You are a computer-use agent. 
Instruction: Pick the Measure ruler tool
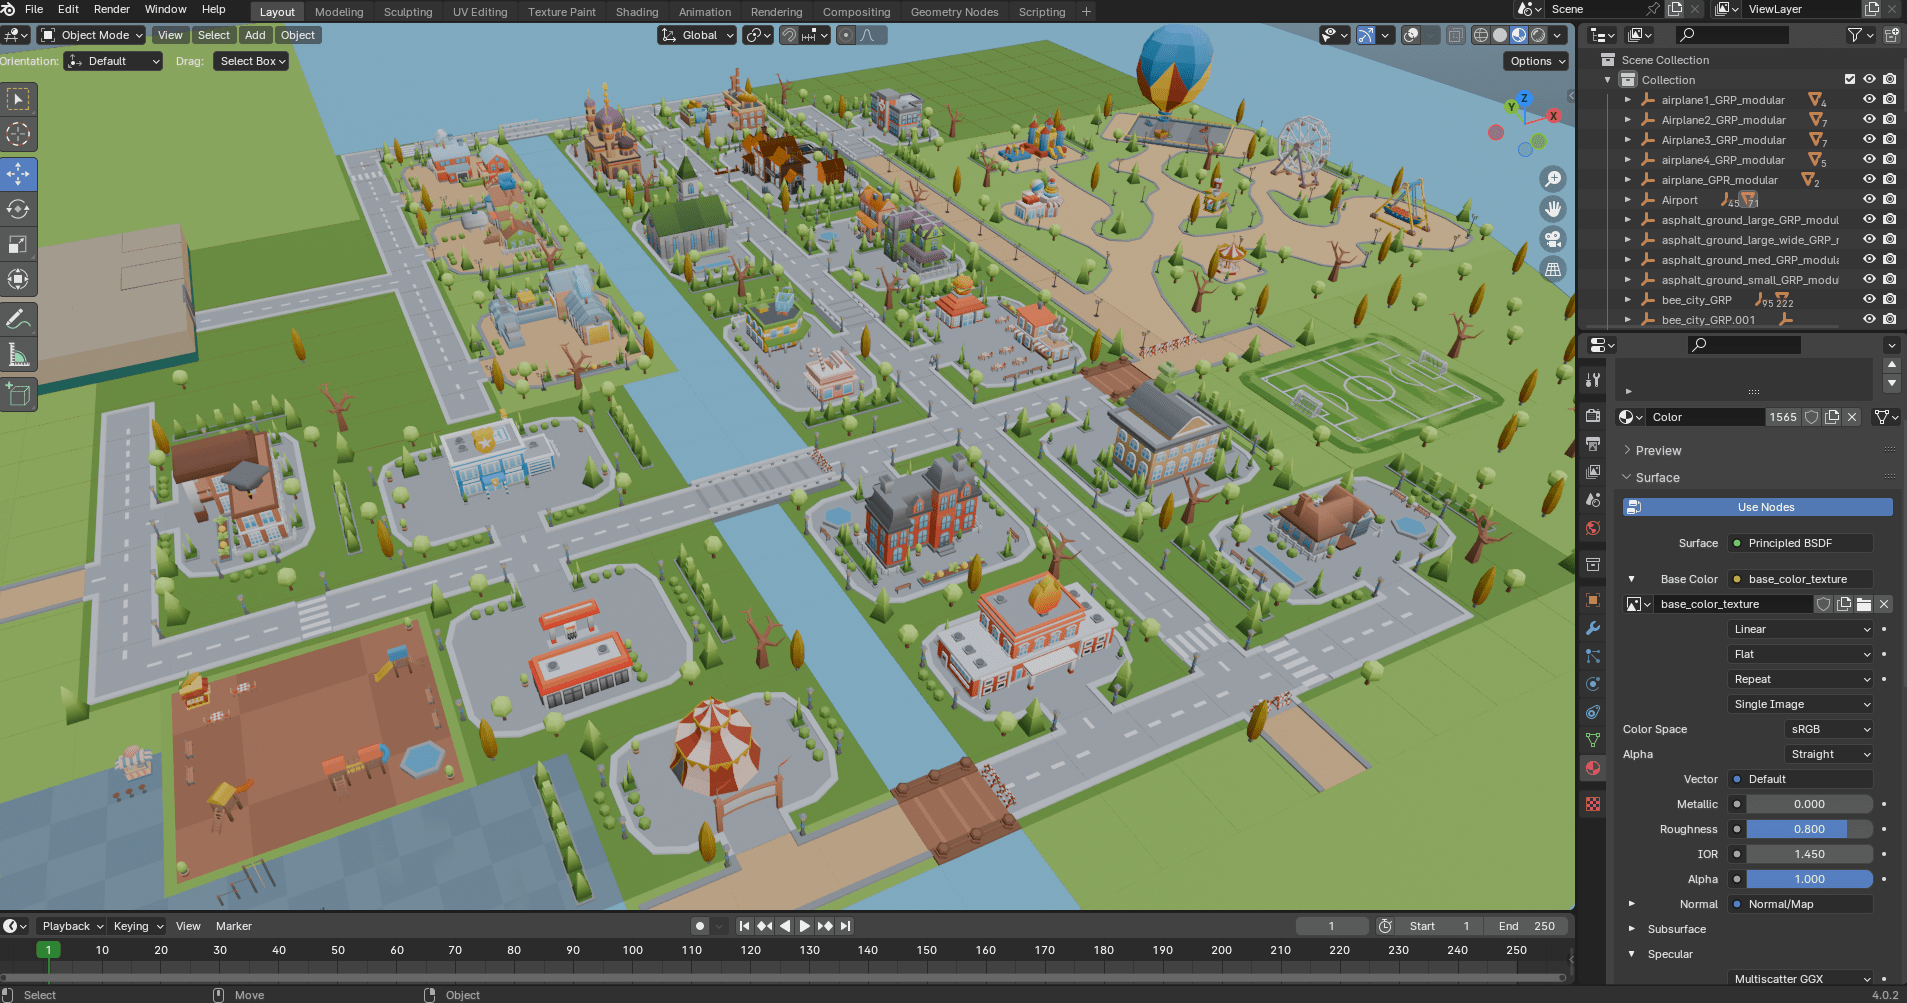(x=18, y=355)
